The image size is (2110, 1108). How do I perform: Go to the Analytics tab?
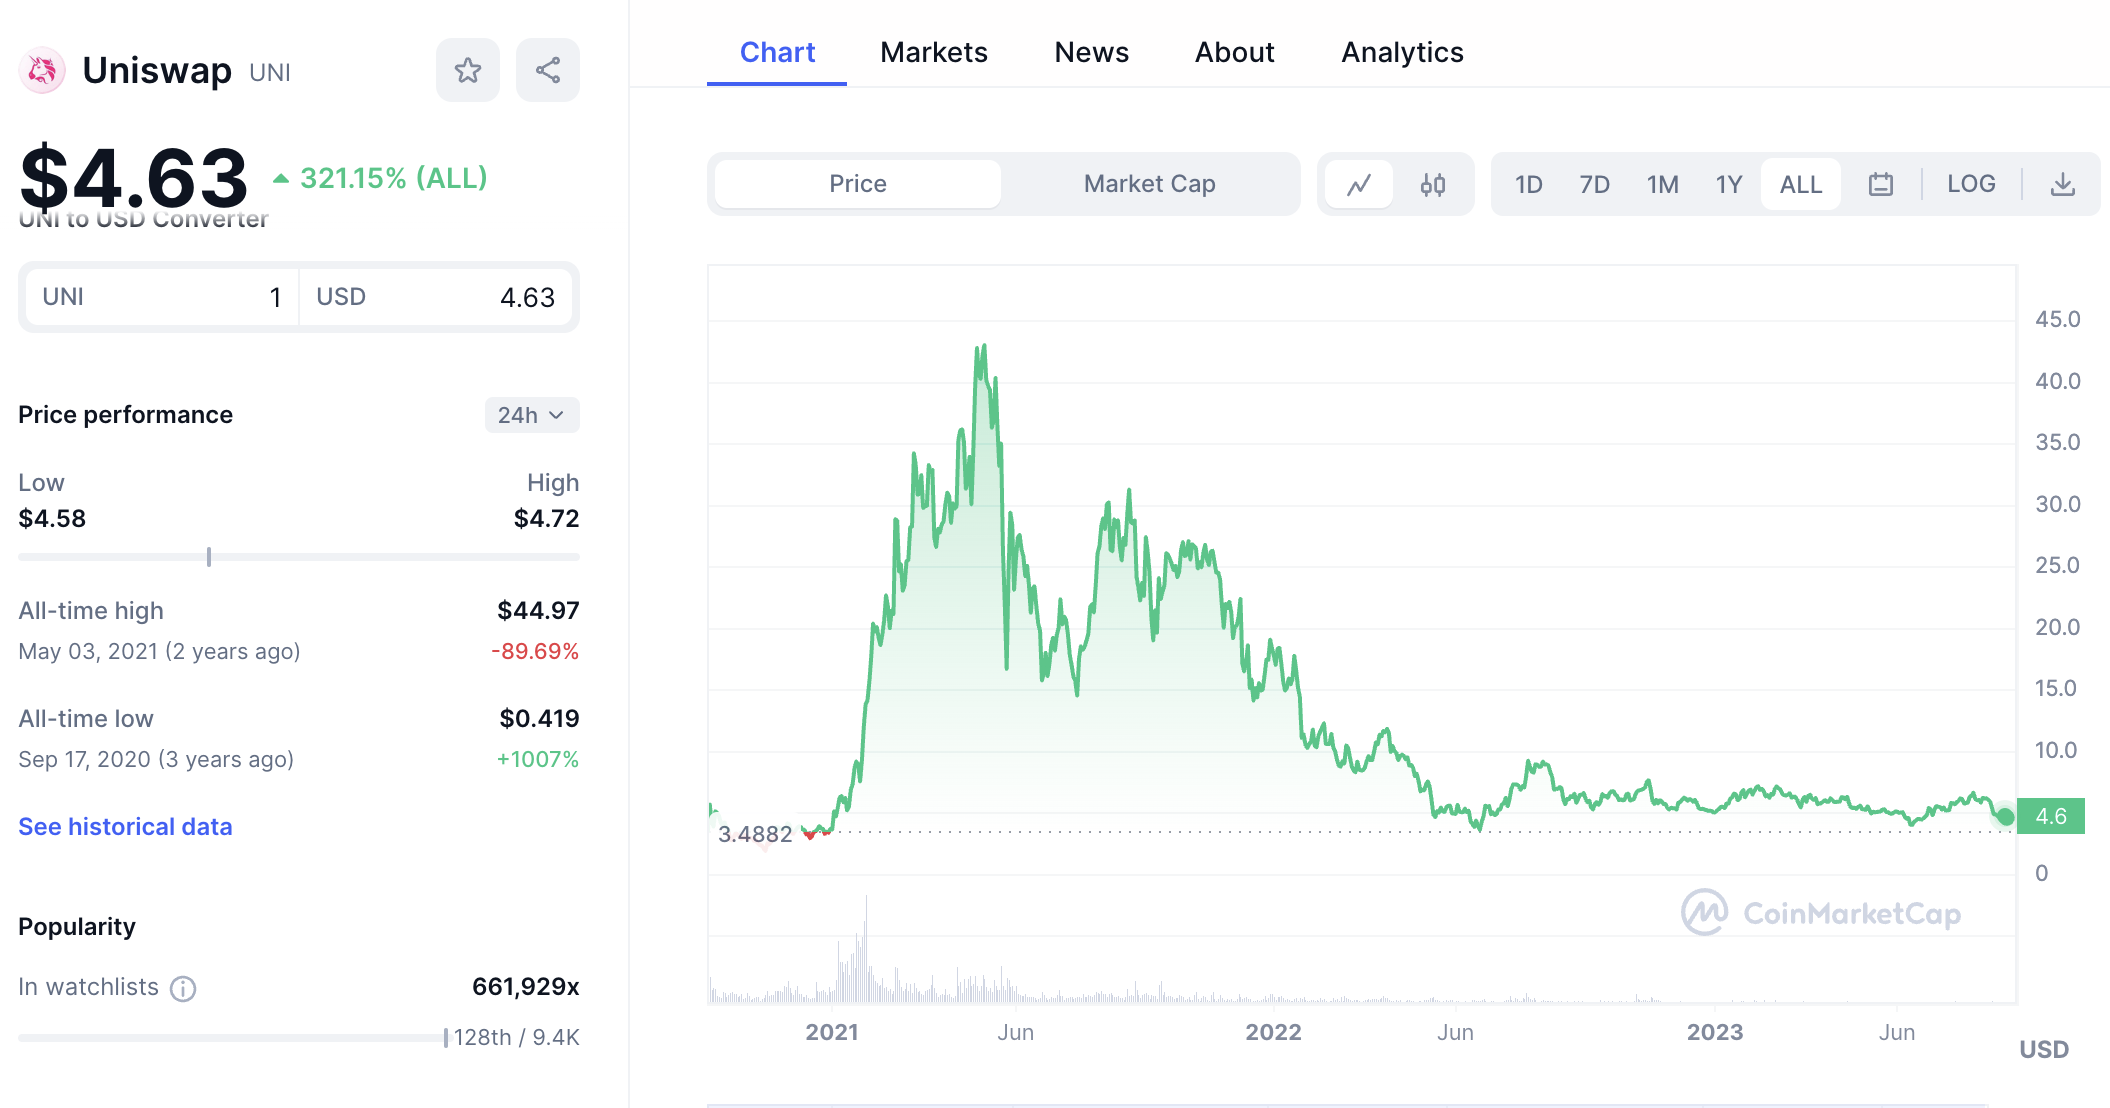coord(1402,52)
